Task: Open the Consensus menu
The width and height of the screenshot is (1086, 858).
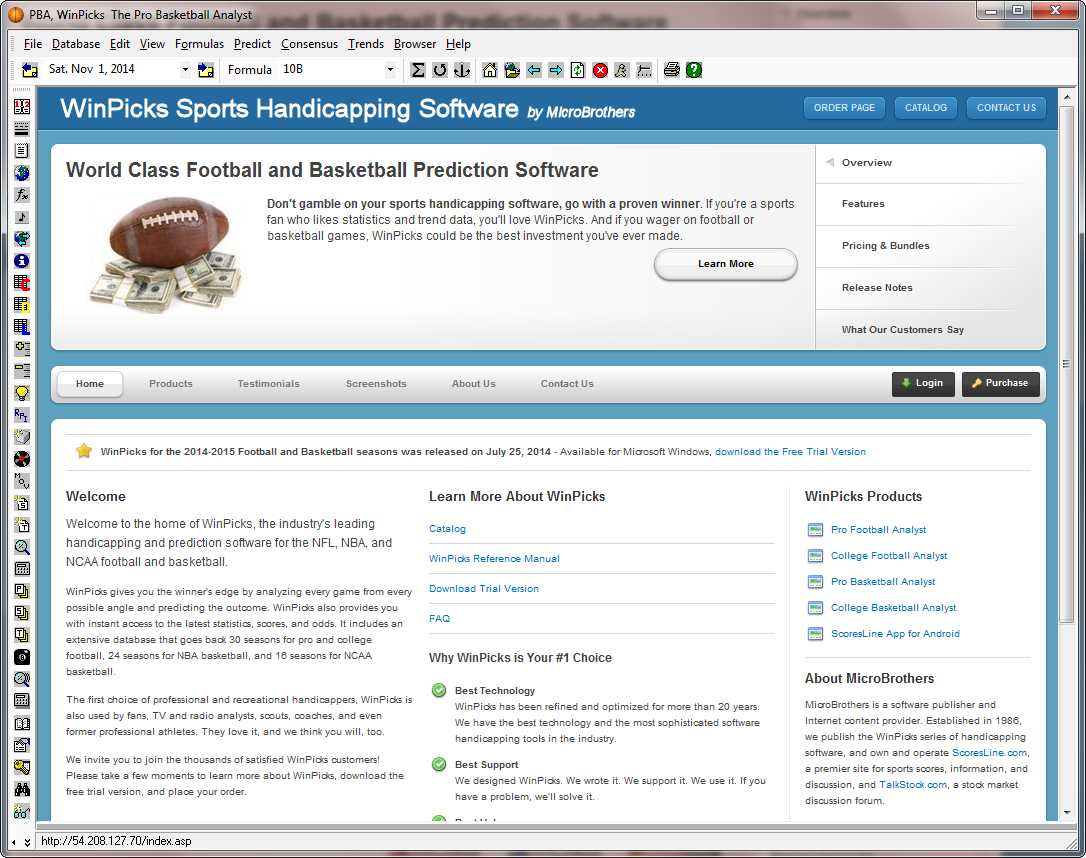Action: click(309, 44)
